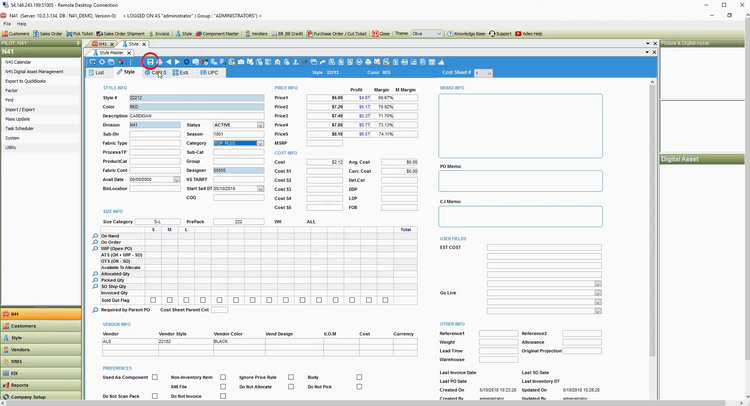Select Customers in the left navigation panel
750x406 pixels.
click(x=24, y=326)
